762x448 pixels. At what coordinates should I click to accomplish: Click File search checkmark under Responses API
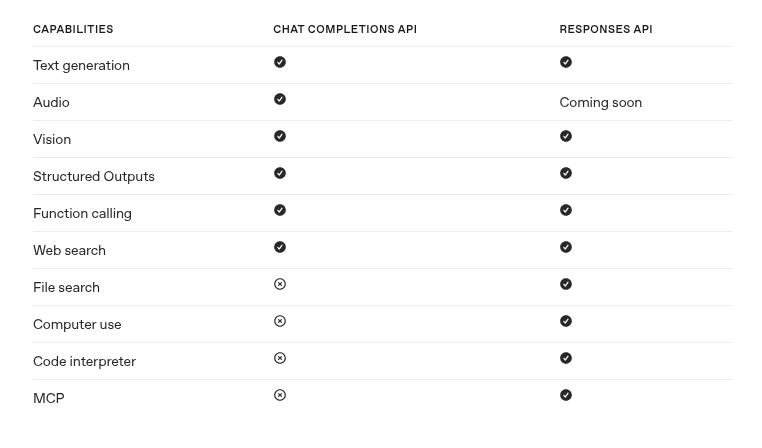(x=566, y=284)
